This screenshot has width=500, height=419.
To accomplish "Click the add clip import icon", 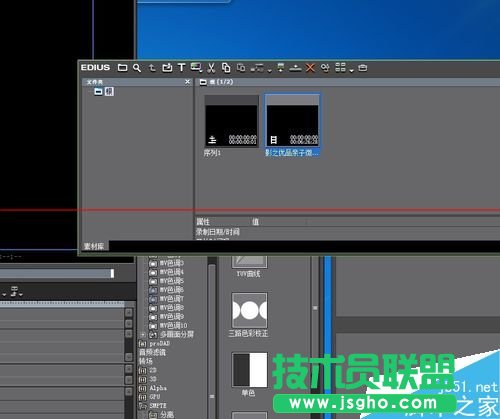I will (x=167, y=68).
